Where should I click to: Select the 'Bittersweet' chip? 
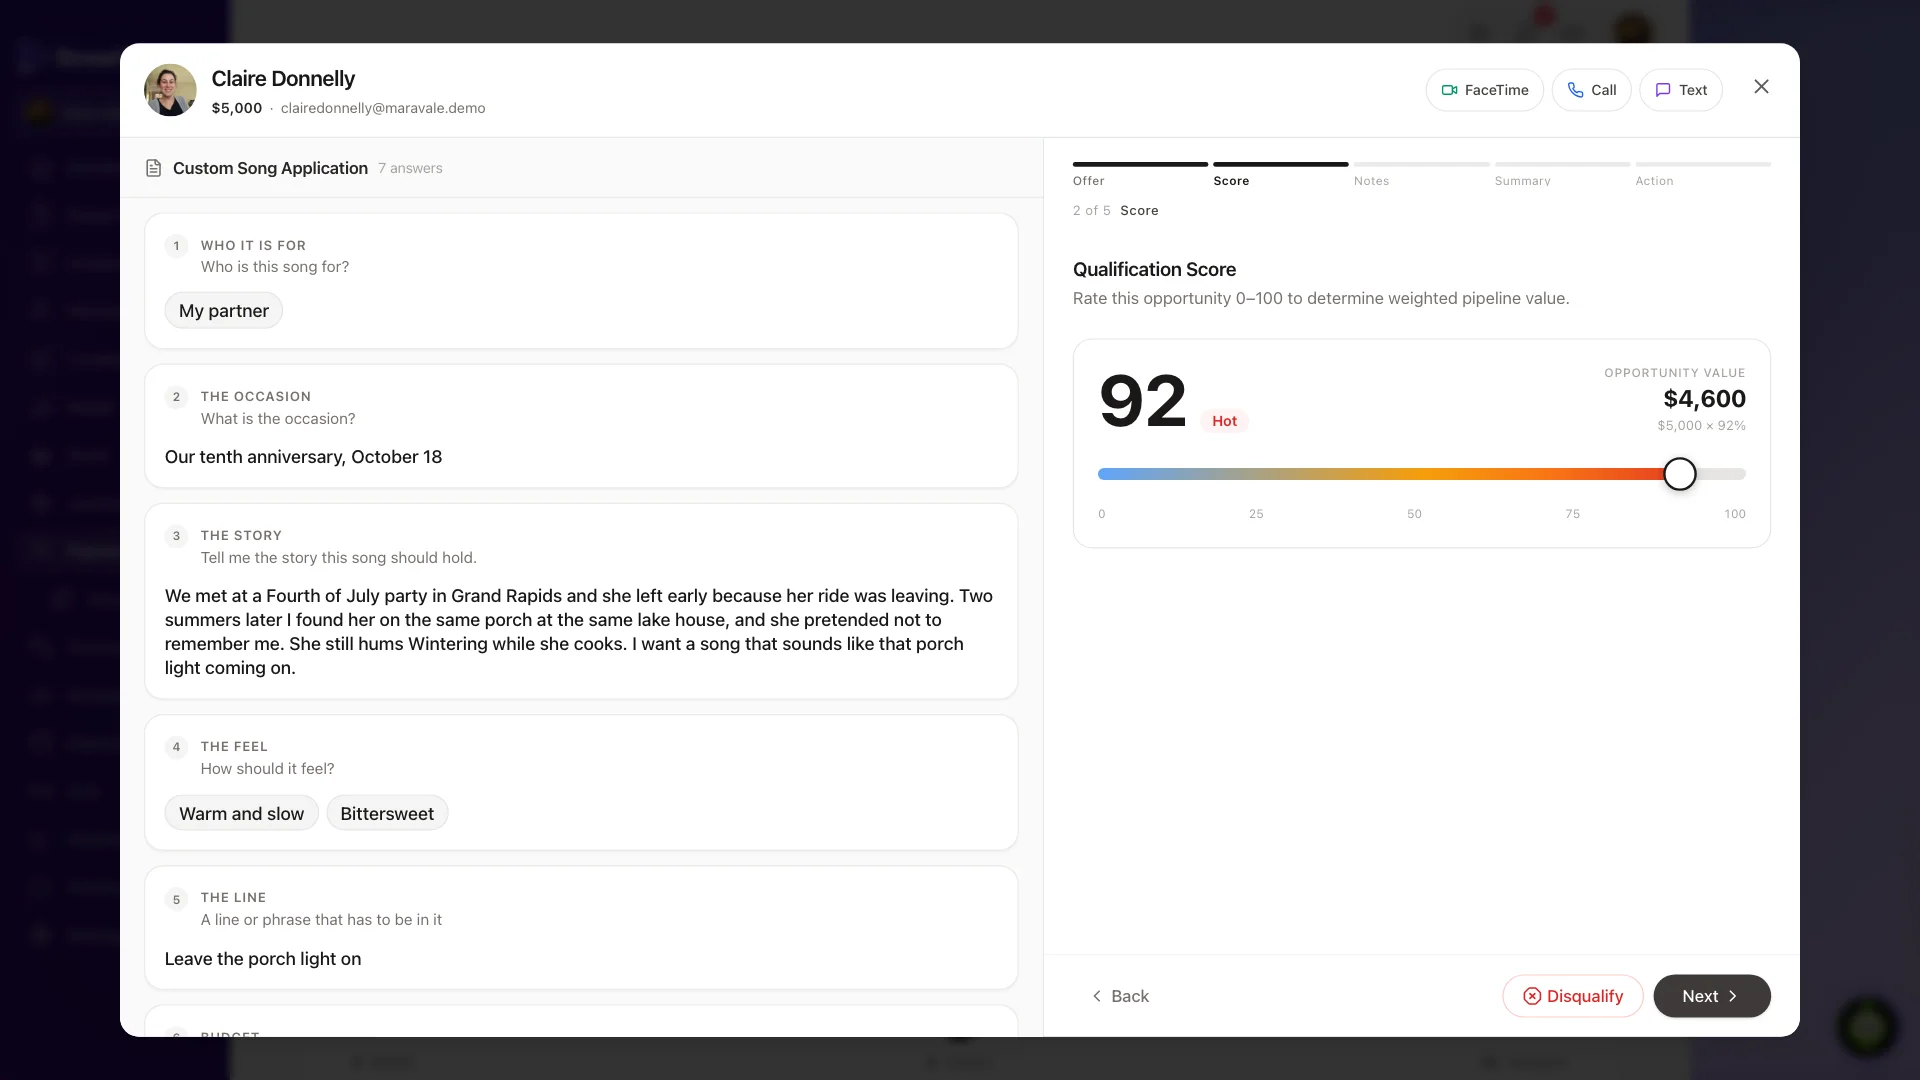(387, 814)
